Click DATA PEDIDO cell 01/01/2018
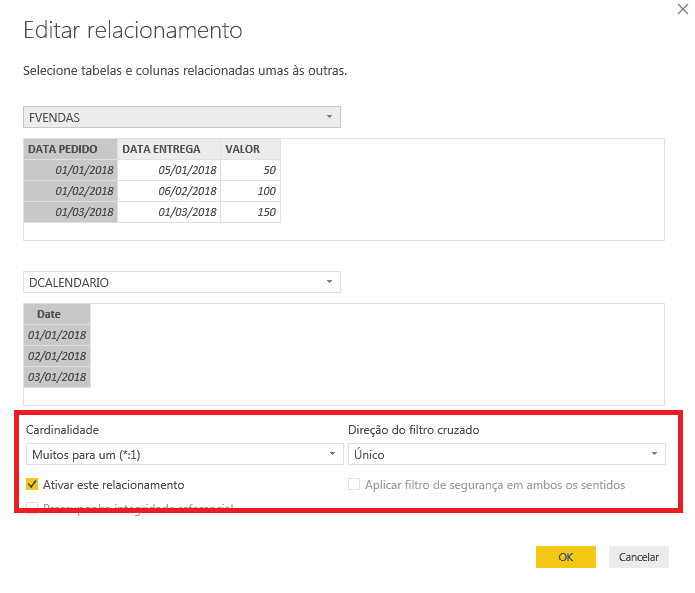The width and height of the screenshot is (695, 593). coord(70,170)
